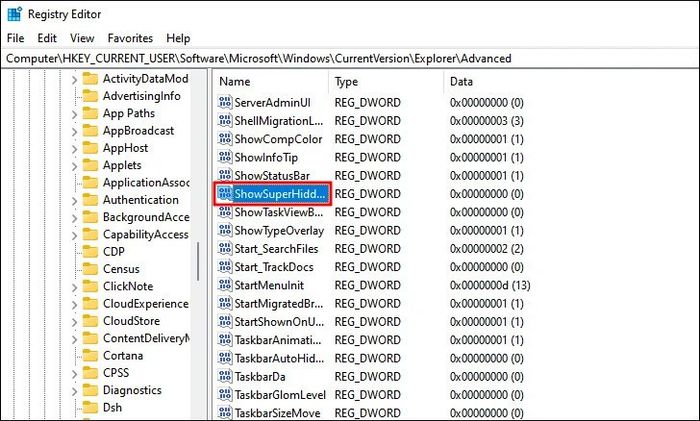Click the StartMenuInit data 0x0000000d (13)
This screenshot has width=700, height=421.
[x=490, y=285]
